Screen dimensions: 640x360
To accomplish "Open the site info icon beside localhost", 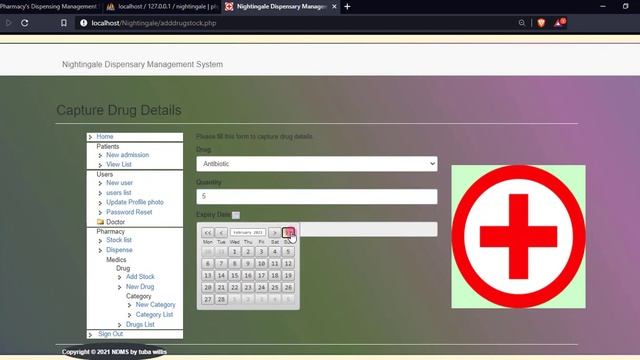I will click(x=84, y=23).
